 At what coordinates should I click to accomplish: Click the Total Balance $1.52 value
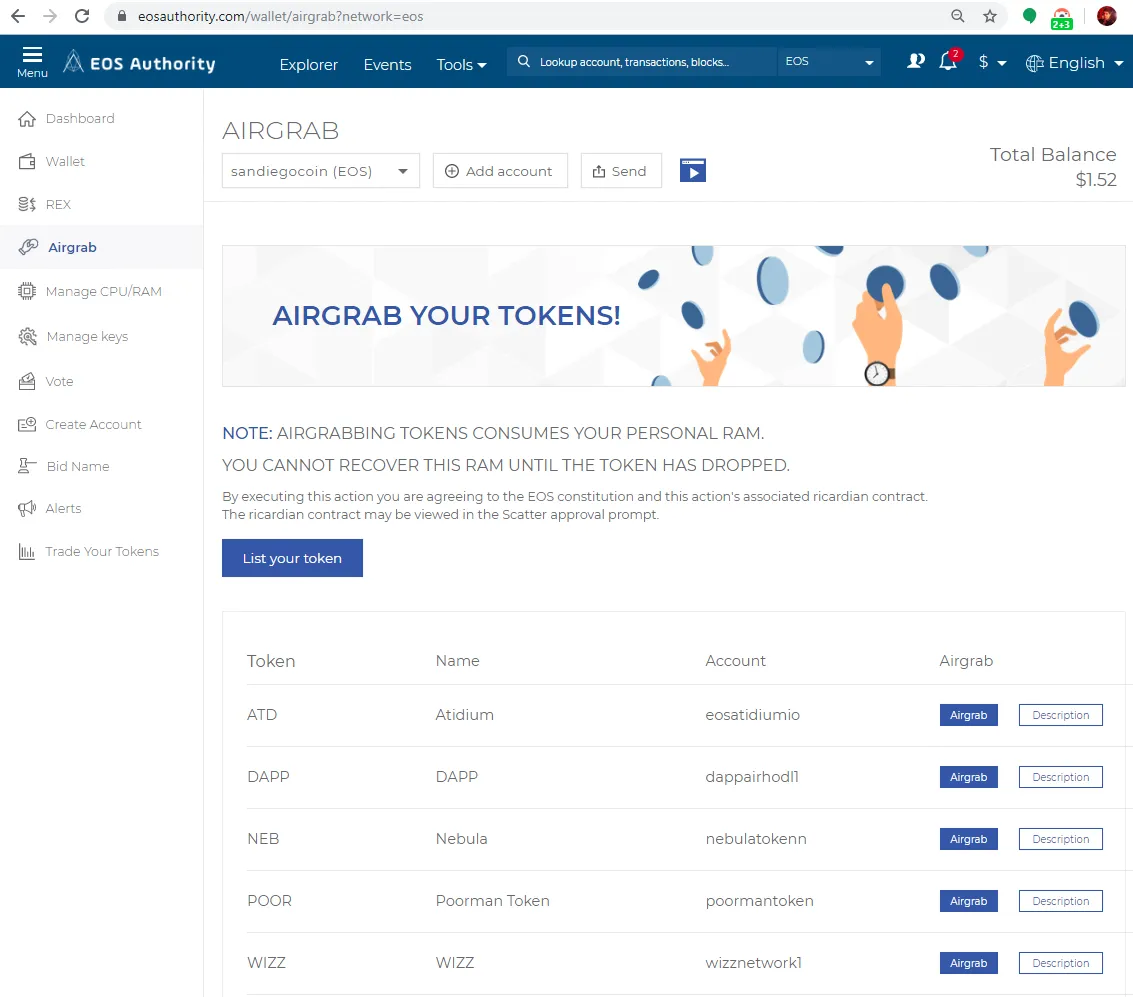coord(1095,179)
